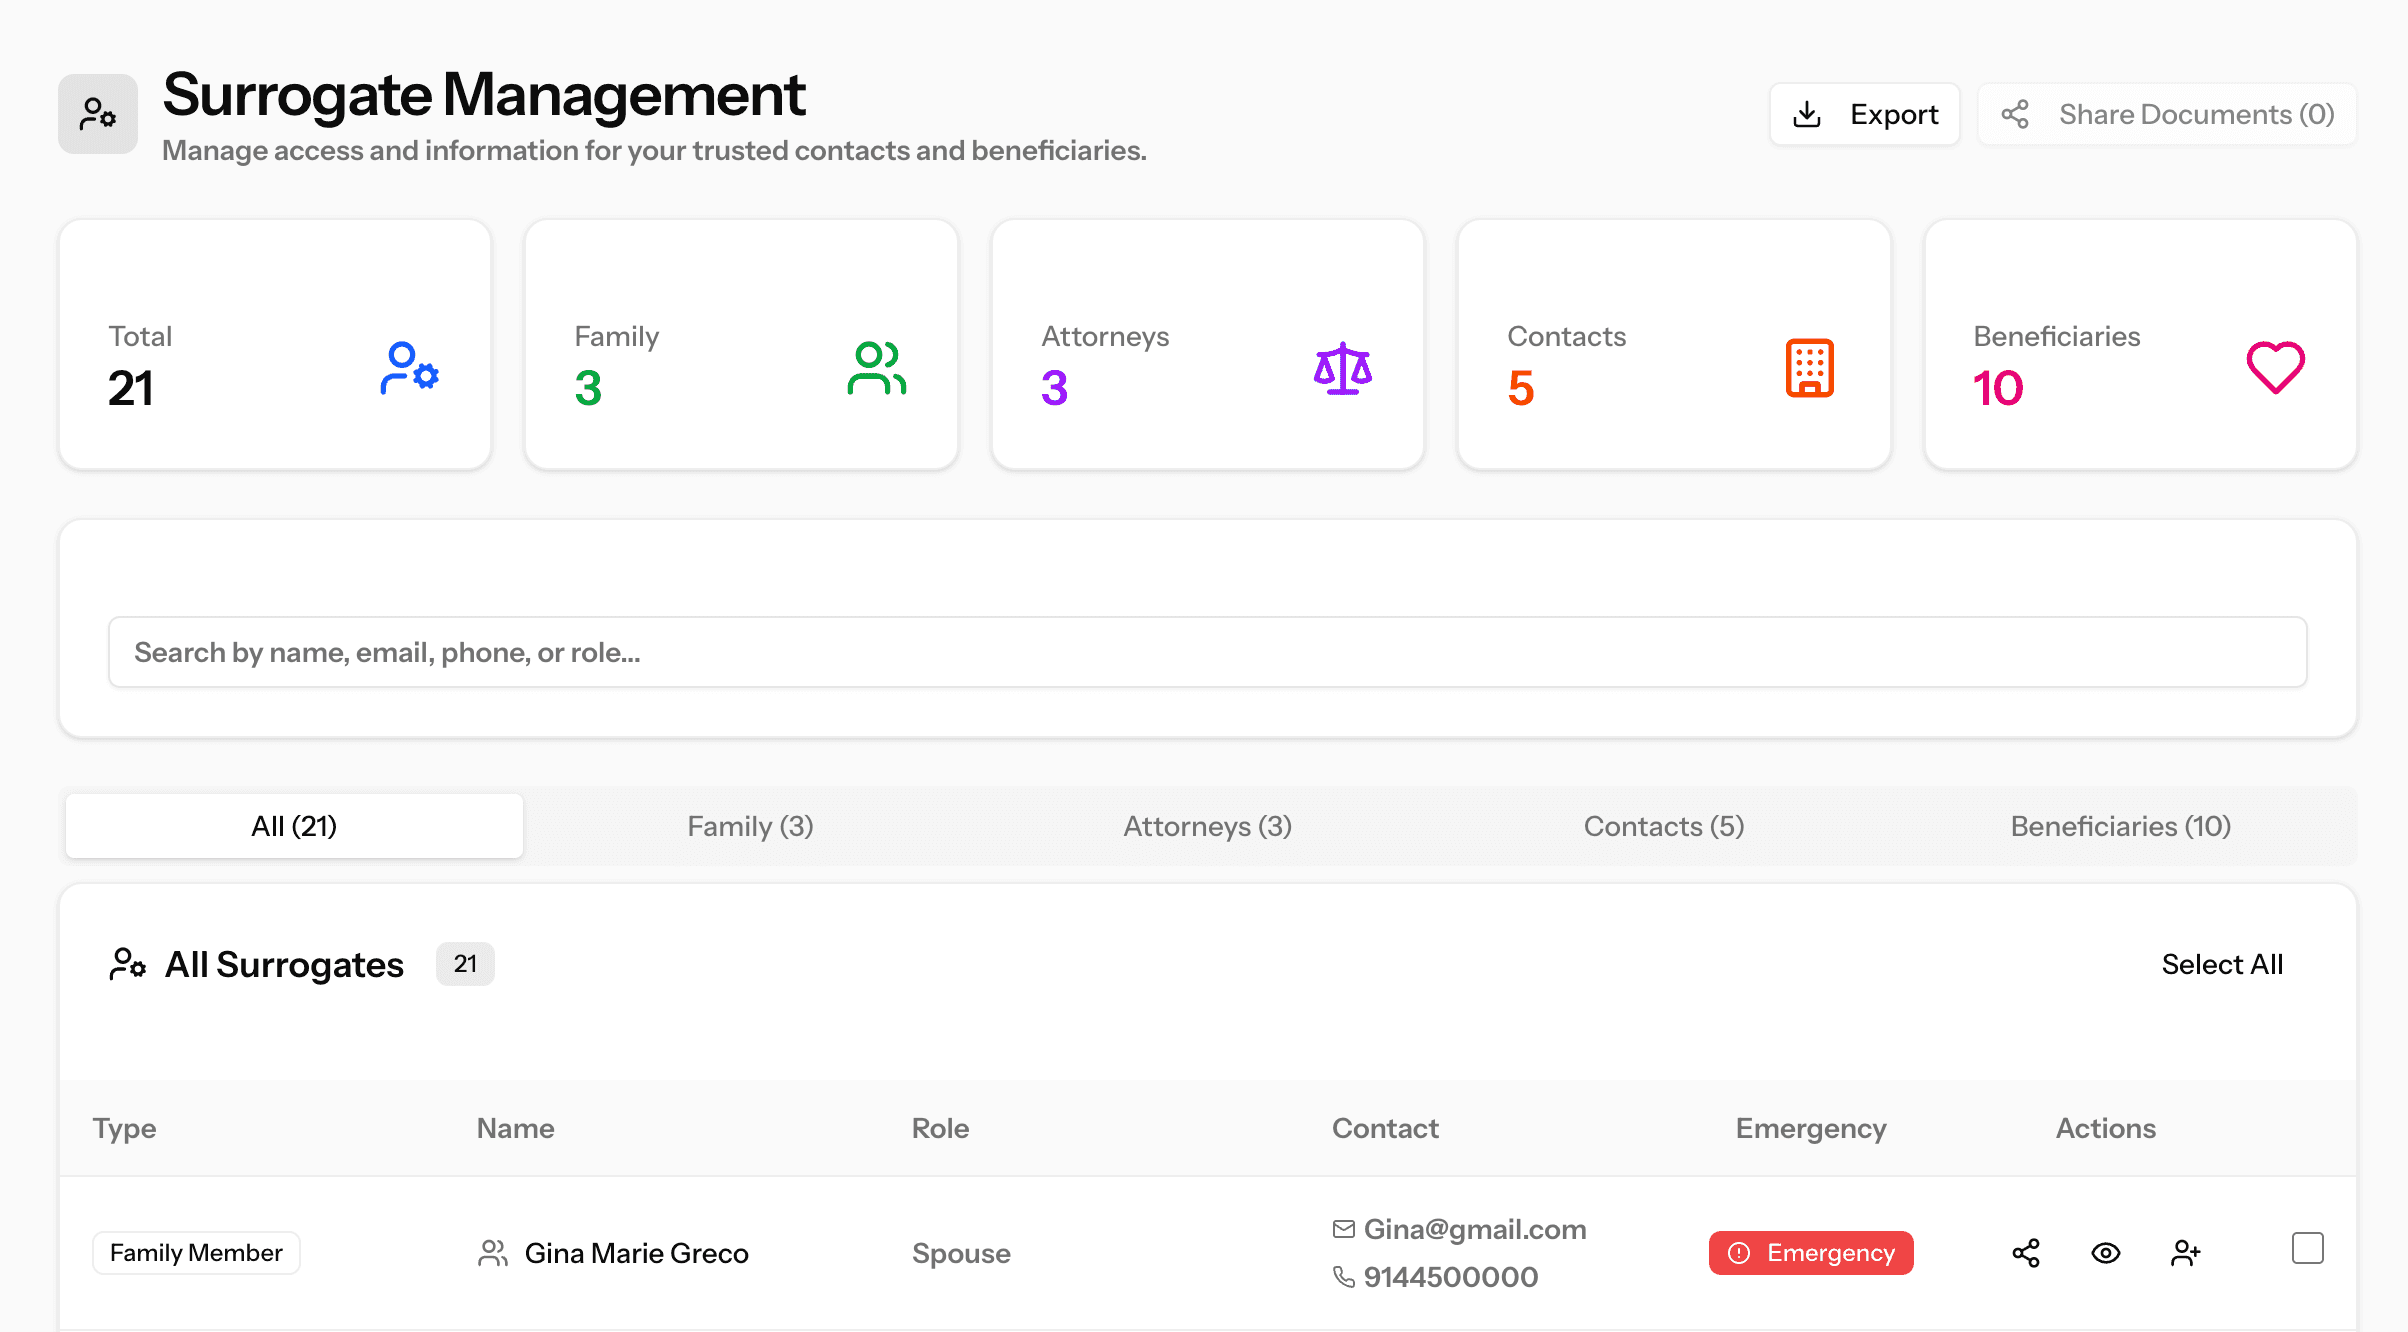The height and width of the screenshot is (1332, 2408).
Task: Click the orange Contacts building icon
Action: click(1810, 369)
